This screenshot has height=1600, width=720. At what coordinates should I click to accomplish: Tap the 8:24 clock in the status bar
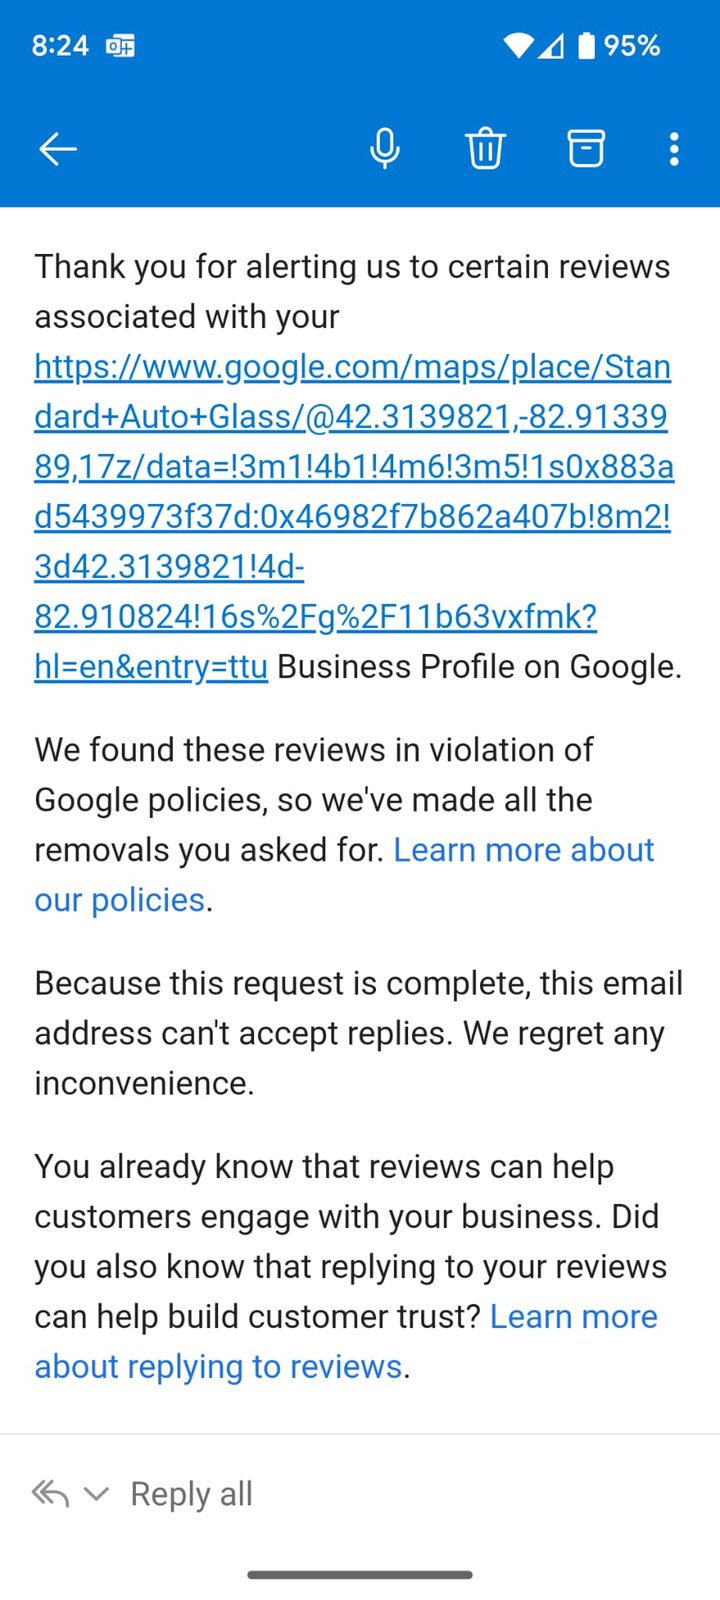point(60,45)
